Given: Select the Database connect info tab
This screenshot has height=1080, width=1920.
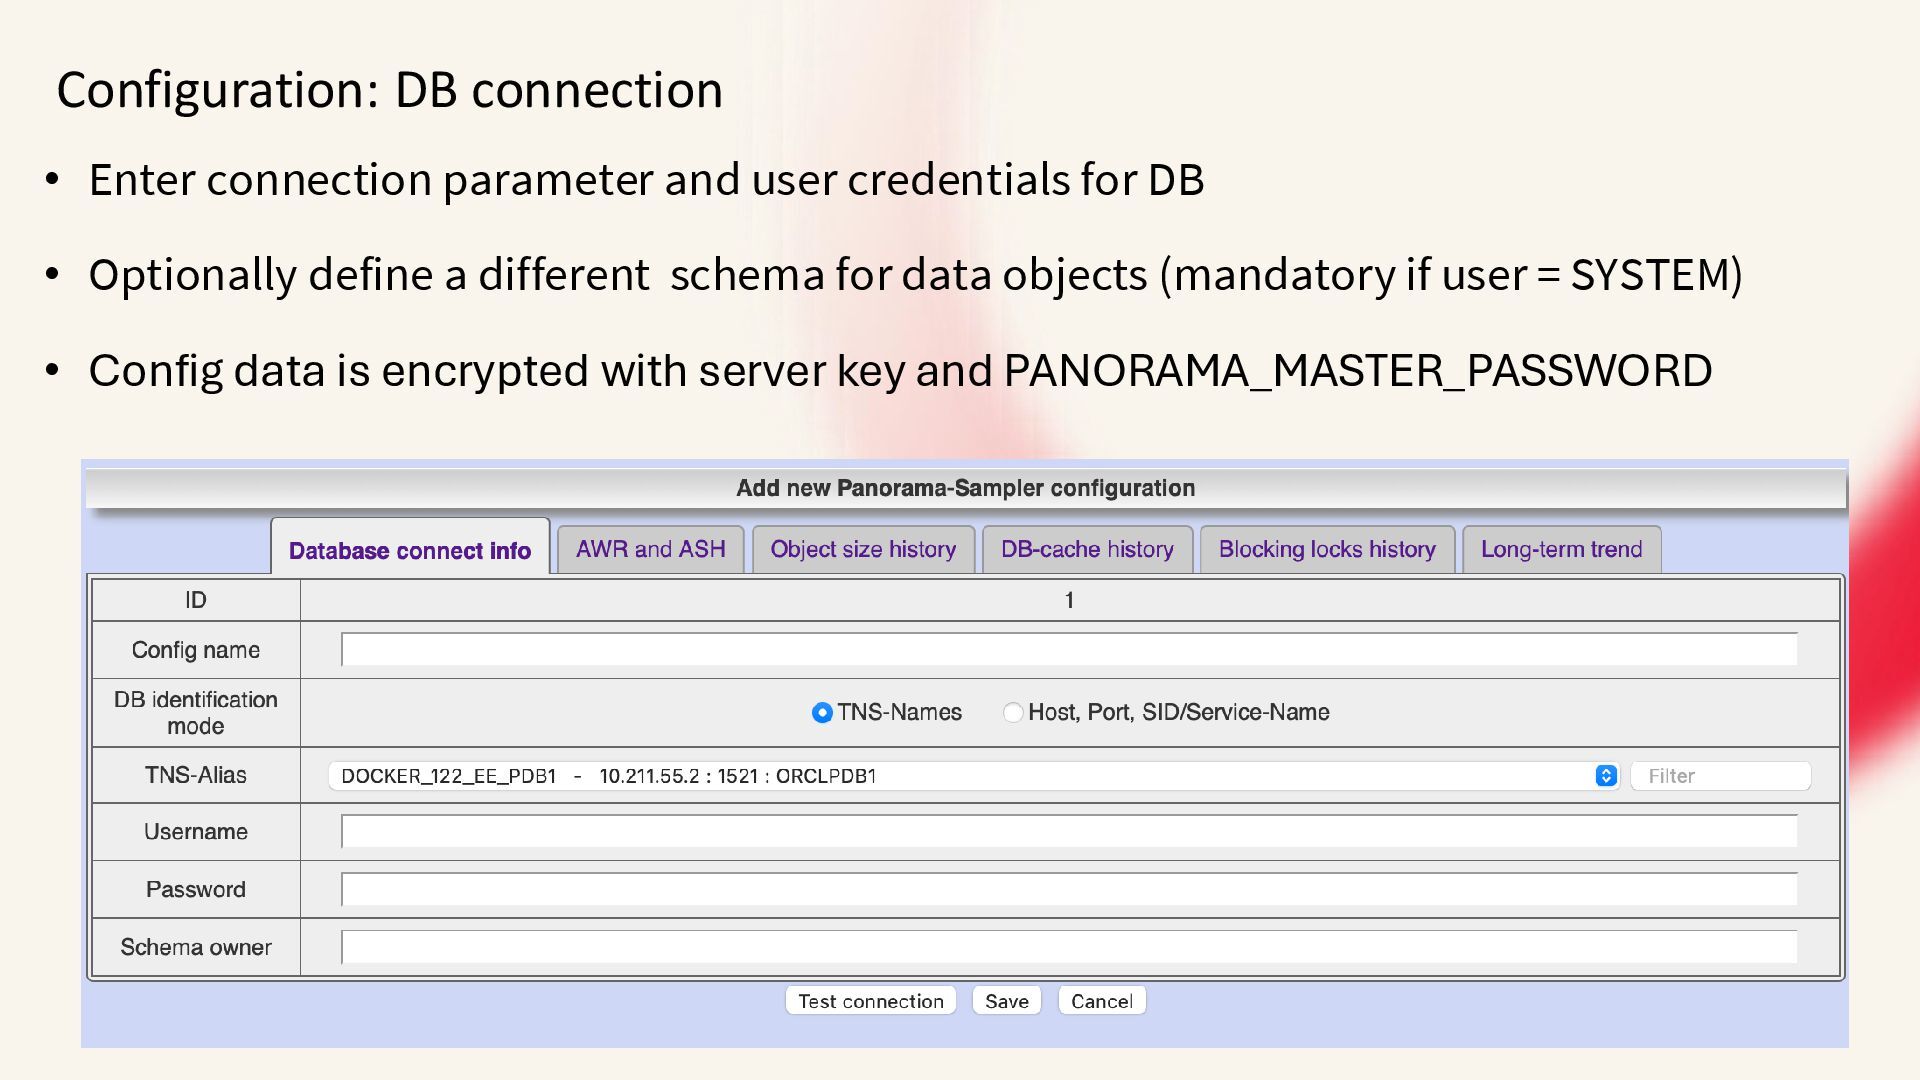Looking at the screenshot, I should (409, 550).
